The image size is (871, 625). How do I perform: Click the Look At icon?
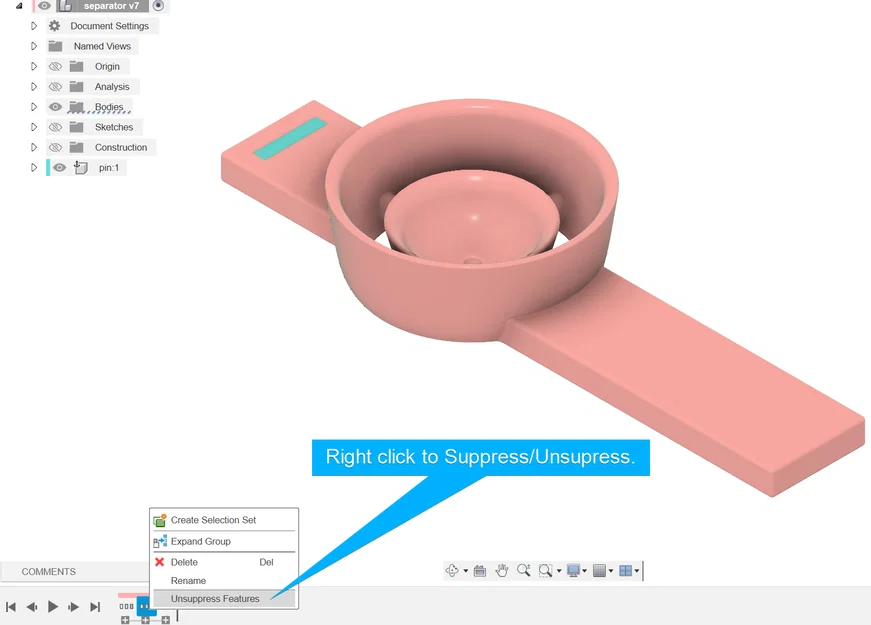[480, 571]
